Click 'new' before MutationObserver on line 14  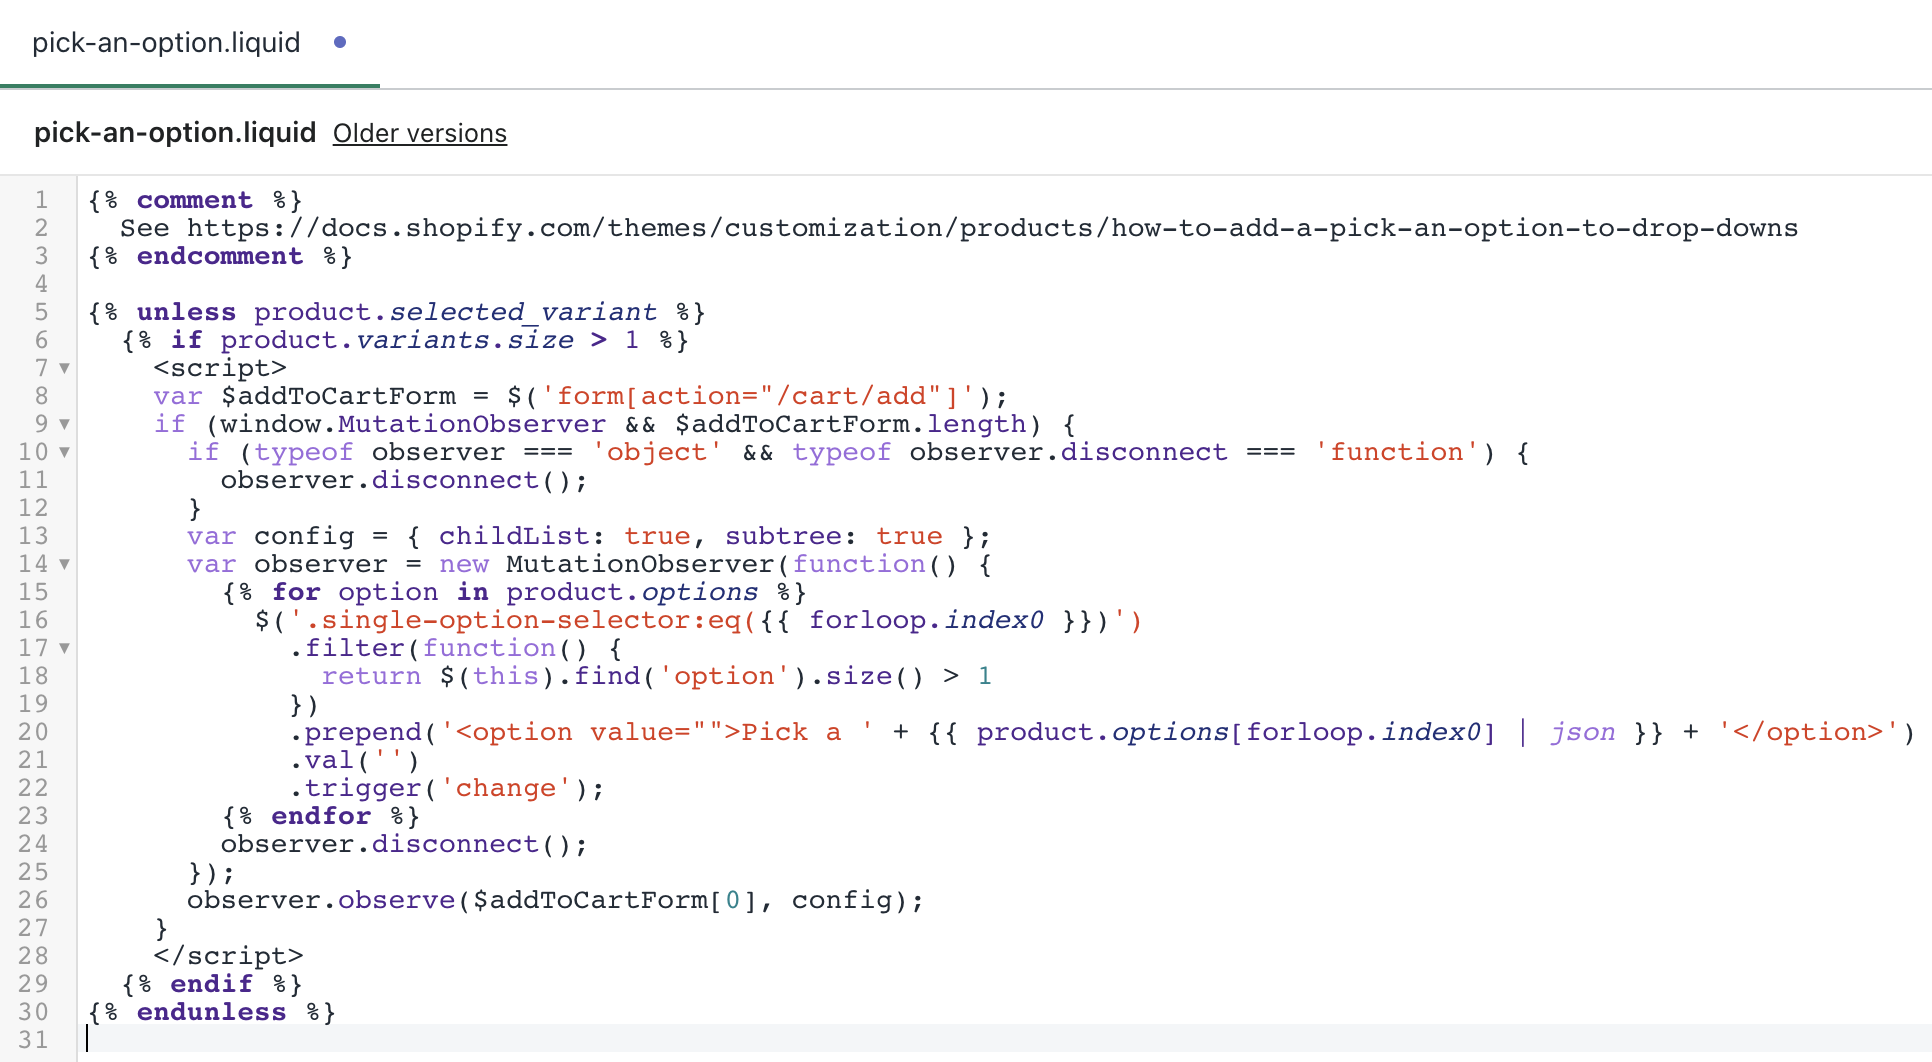tap(464, 564)
